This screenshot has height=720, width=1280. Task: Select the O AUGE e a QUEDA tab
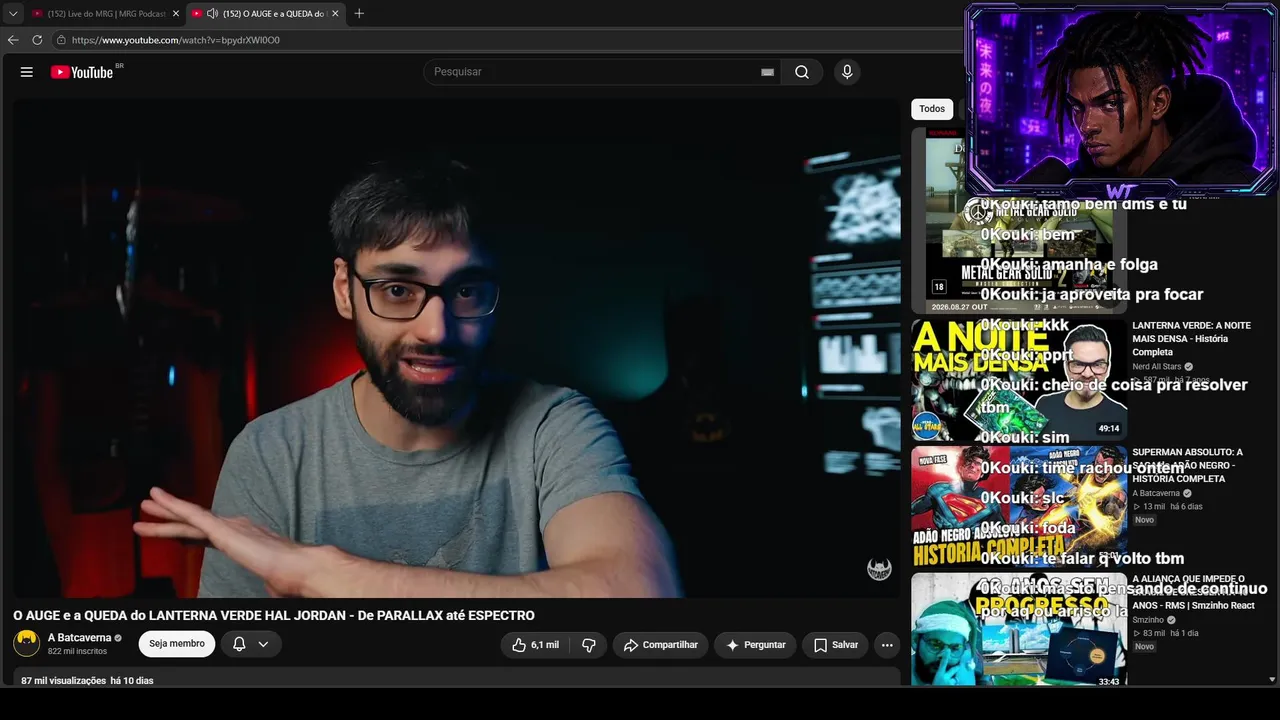(266, 13)
